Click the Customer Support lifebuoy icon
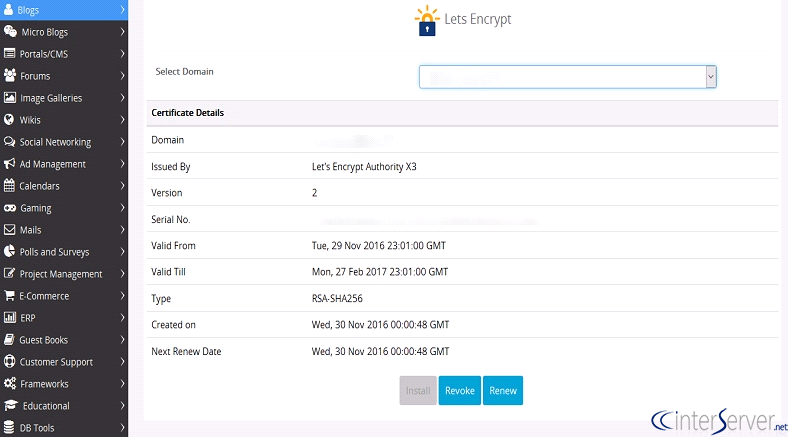Viewport: 788px width, 437px height. [x=9, y=361]
